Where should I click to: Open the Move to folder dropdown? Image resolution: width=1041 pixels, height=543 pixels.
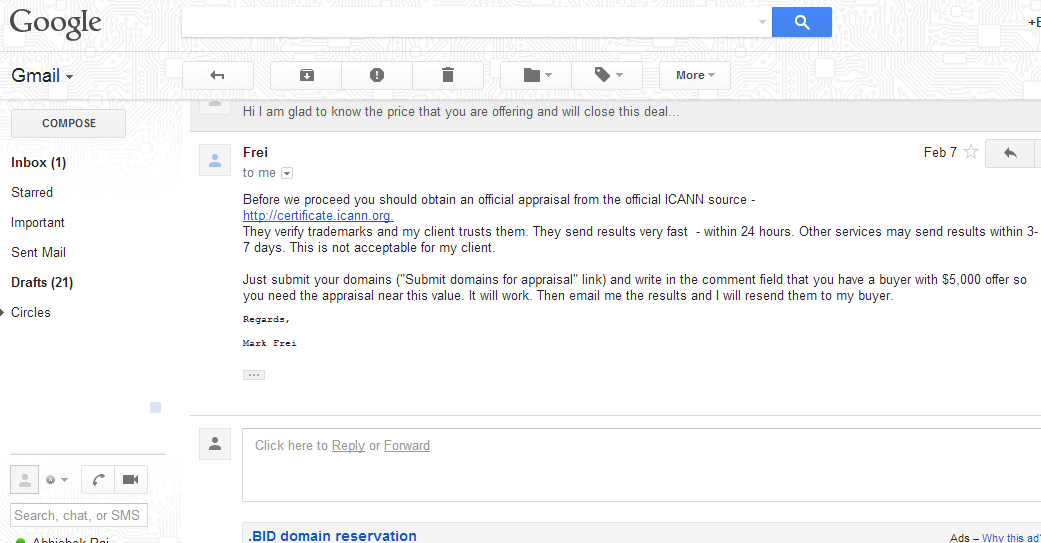[536, 75]
